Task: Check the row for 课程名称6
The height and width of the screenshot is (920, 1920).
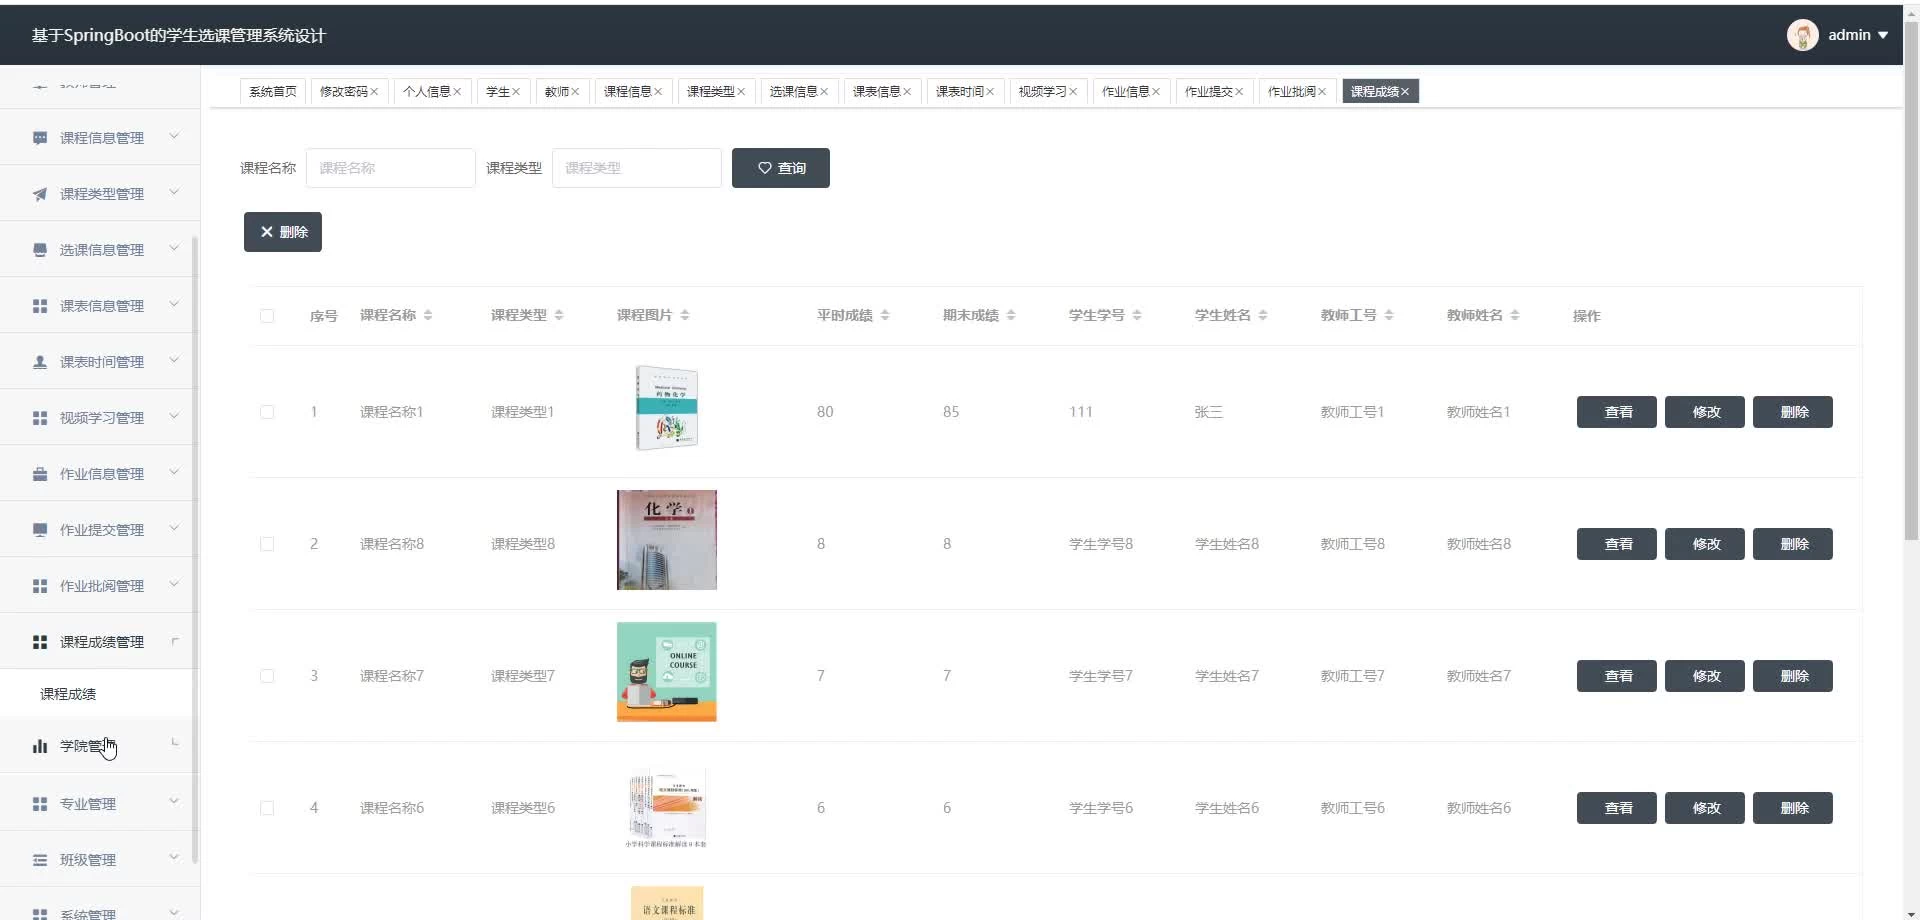Action: coord(267,808)
